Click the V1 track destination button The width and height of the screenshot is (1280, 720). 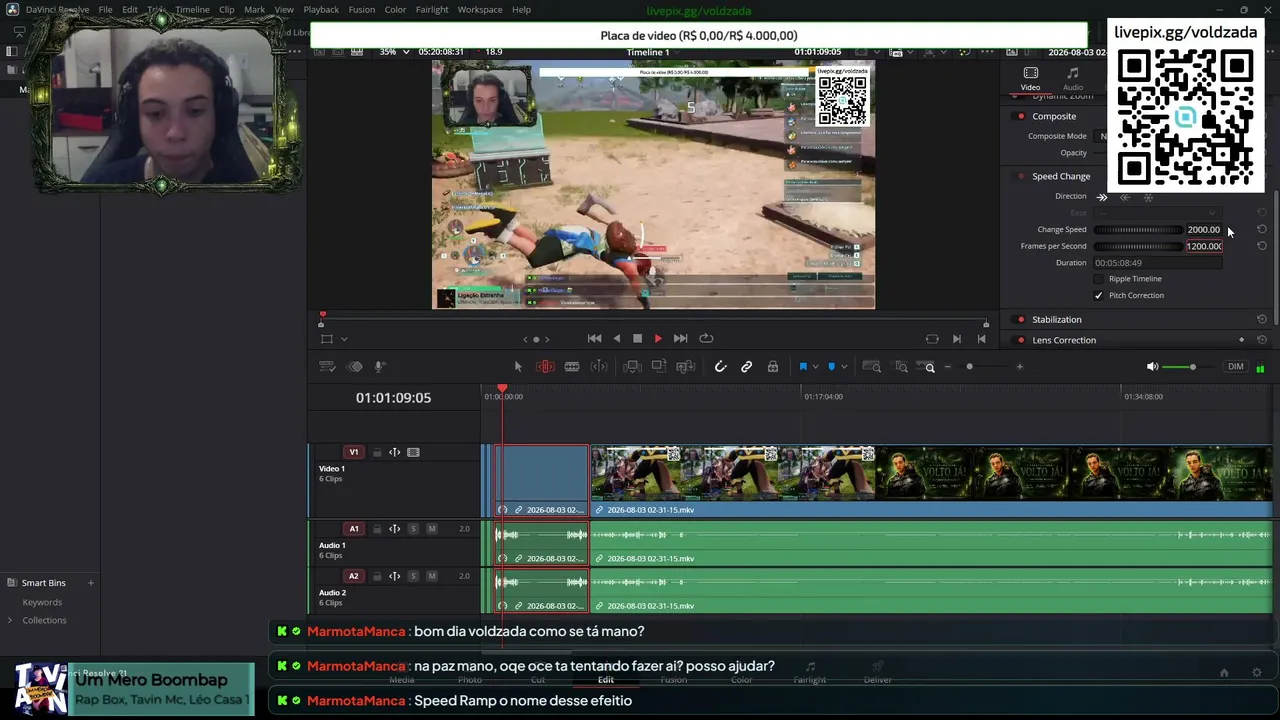point(353,453)
